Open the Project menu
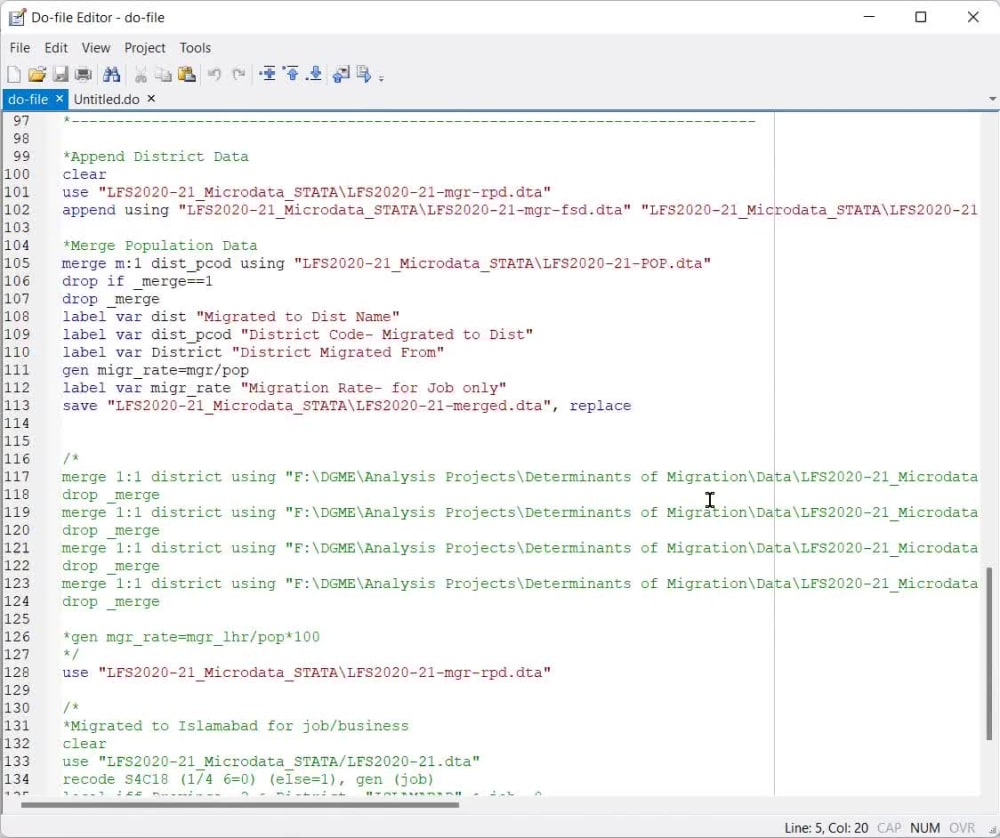Screen dimensions: 1000x838 pos(145,48)
